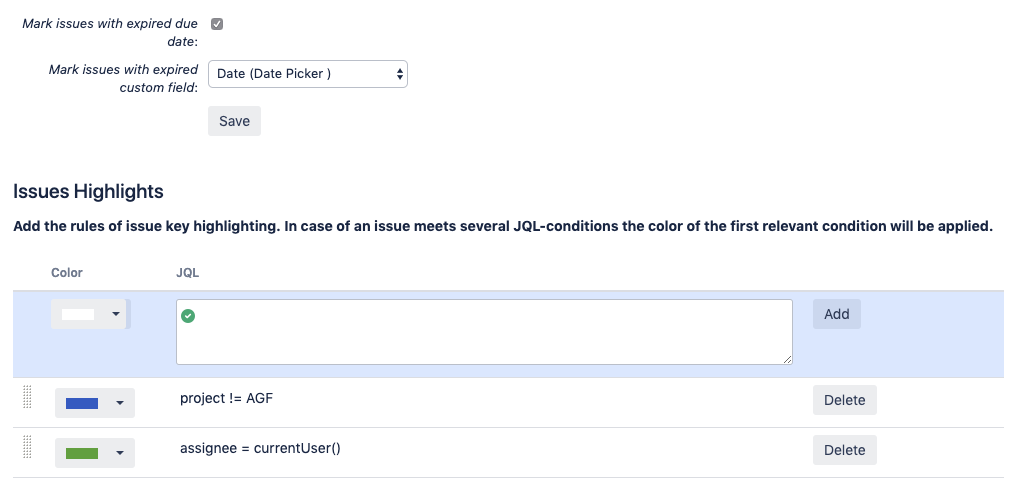Click the green JQL validation checkmark icon
This screenshot has height=494, width=1017.
[x=188, y=315]
